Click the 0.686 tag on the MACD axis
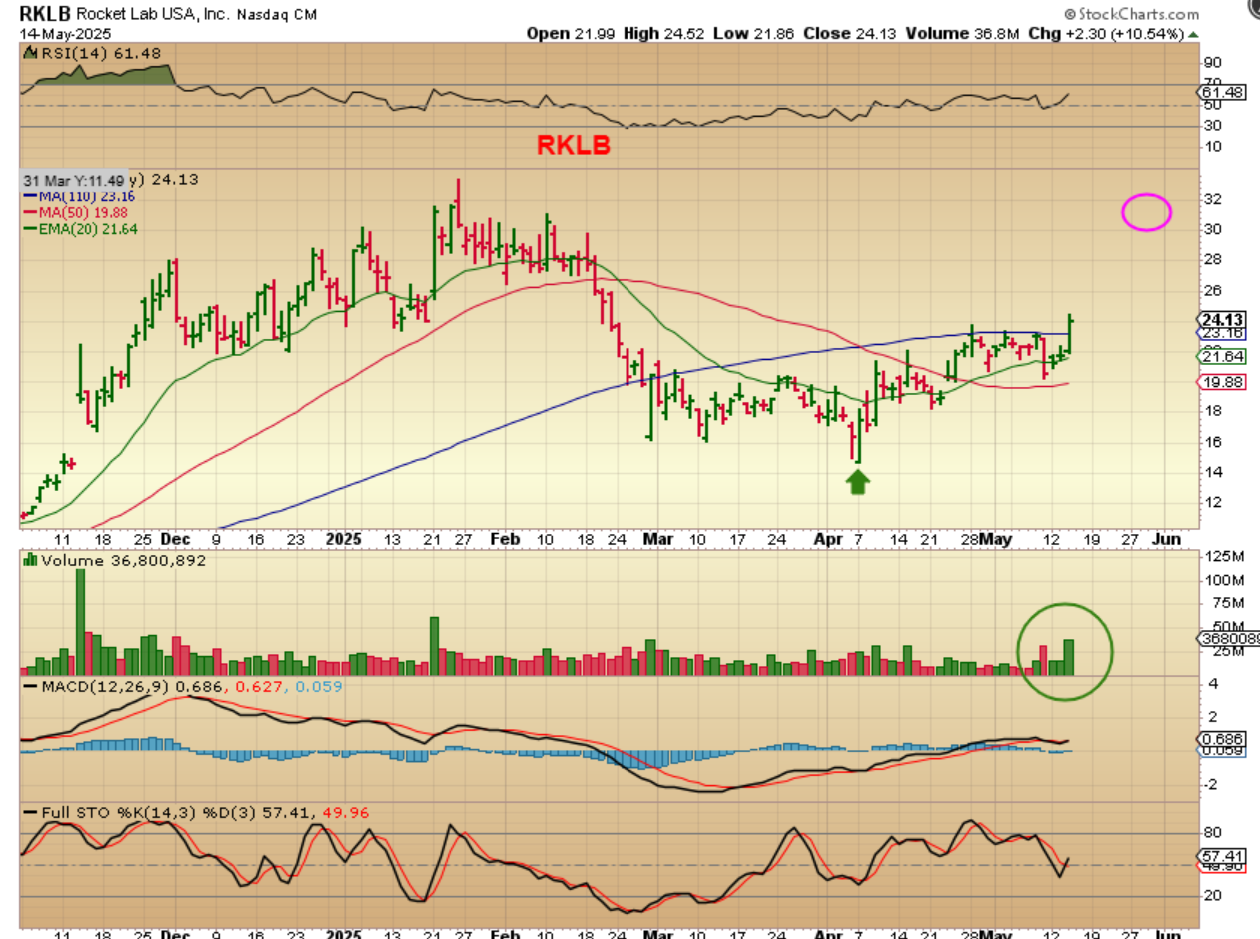Image resolution: width=1260 pixels, height=939 pixels. pos(1223,738)
